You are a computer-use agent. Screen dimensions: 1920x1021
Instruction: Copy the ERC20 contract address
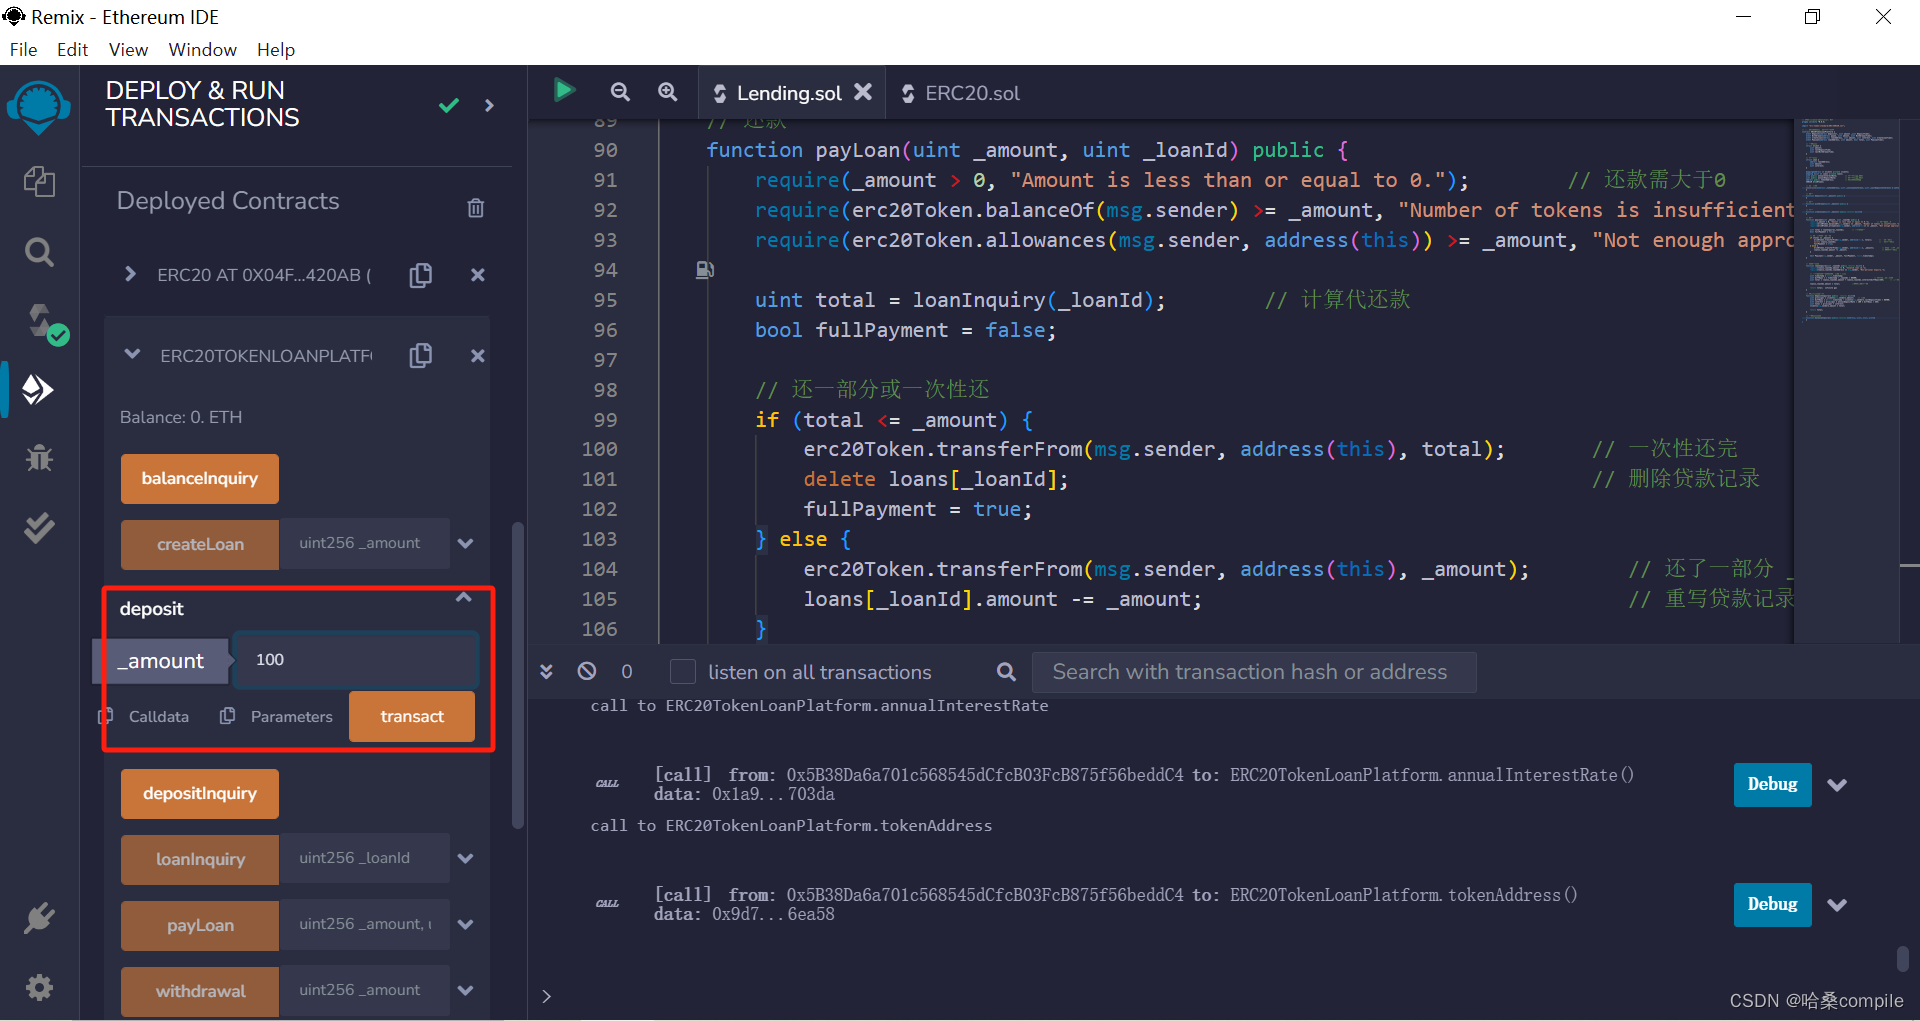421,275
